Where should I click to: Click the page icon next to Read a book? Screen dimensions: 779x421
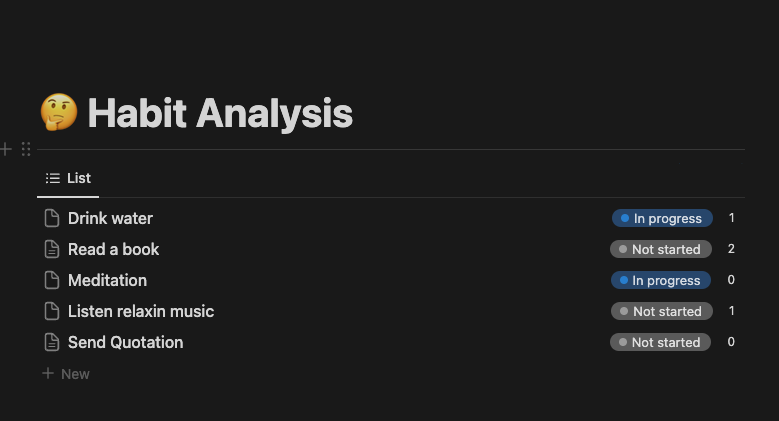pyautogui.click(x=52, y=249)
